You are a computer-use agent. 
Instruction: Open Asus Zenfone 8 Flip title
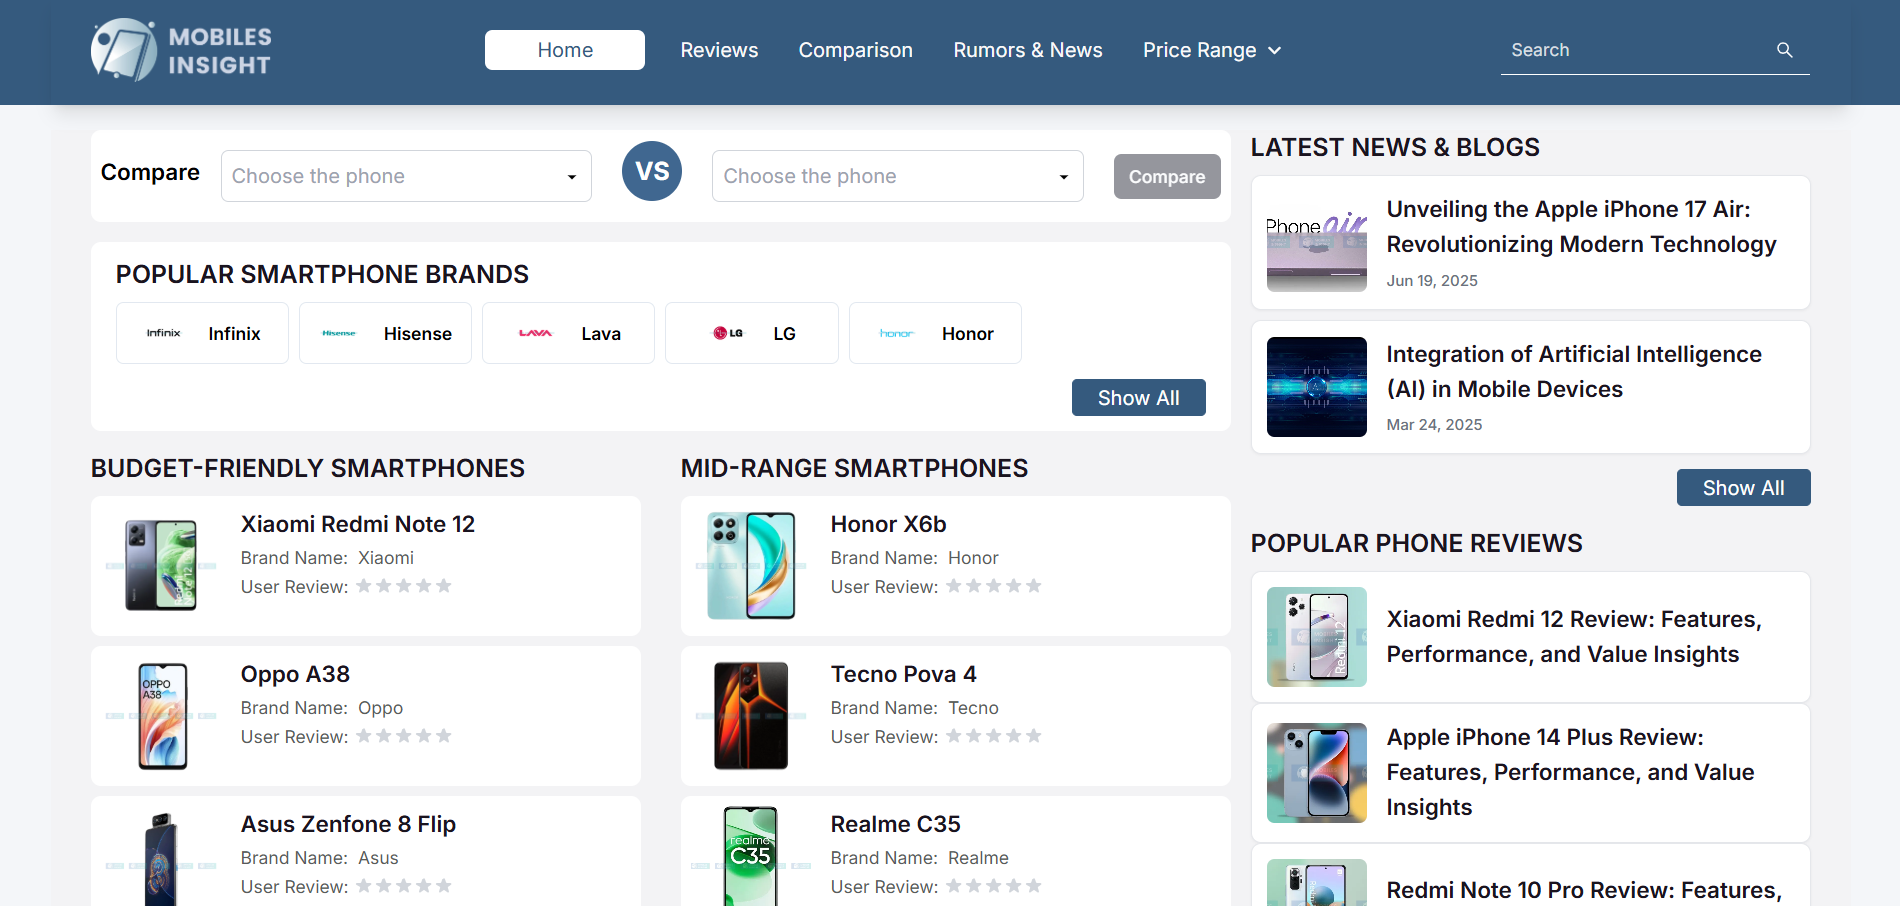tap(348, 824)
